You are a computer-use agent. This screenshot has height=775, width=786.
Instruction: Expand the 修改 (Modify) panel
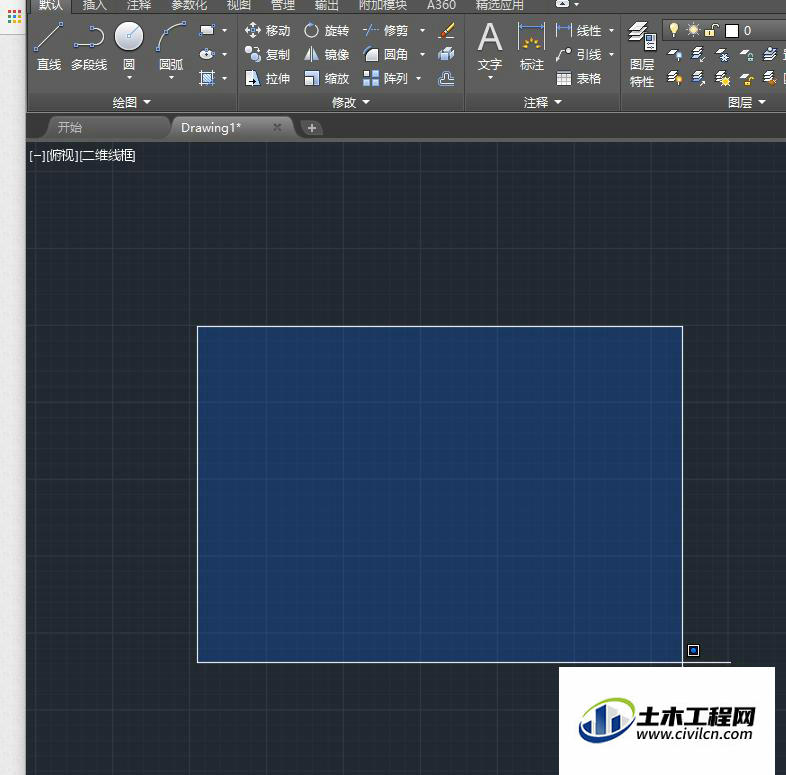tap(350, 102)
